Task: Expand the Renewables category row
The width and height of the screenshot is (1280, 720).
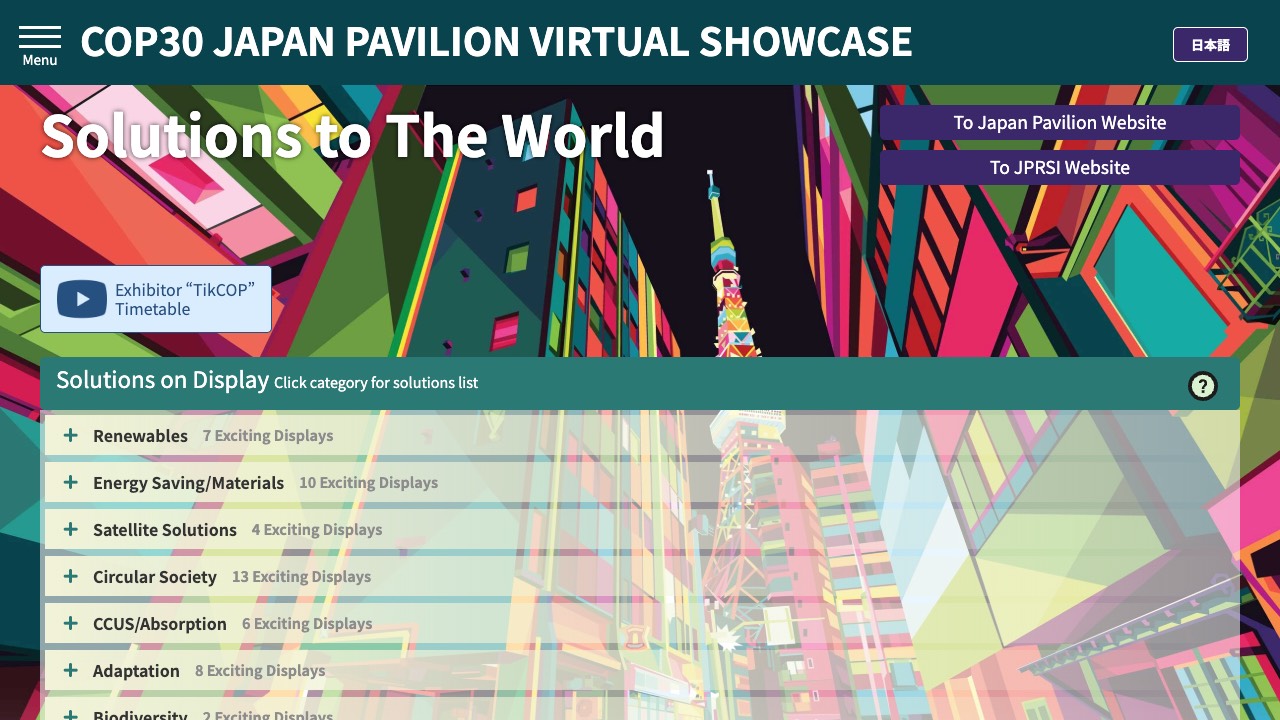Action: click(640, 435)
